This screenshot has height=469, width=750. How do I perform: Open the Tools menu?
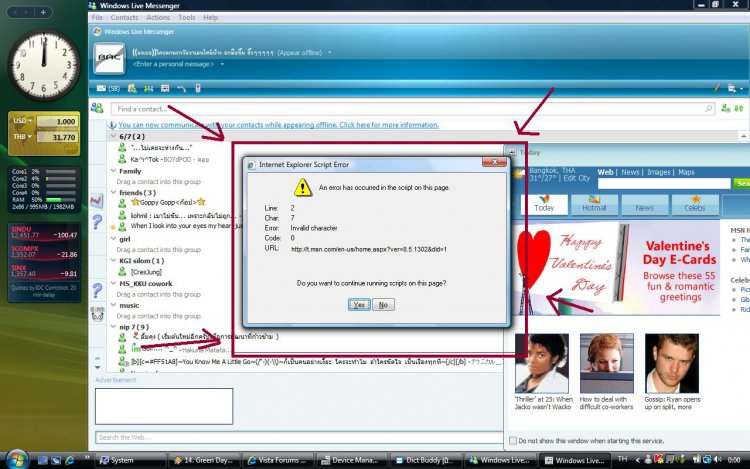click(x=187, y=18)
